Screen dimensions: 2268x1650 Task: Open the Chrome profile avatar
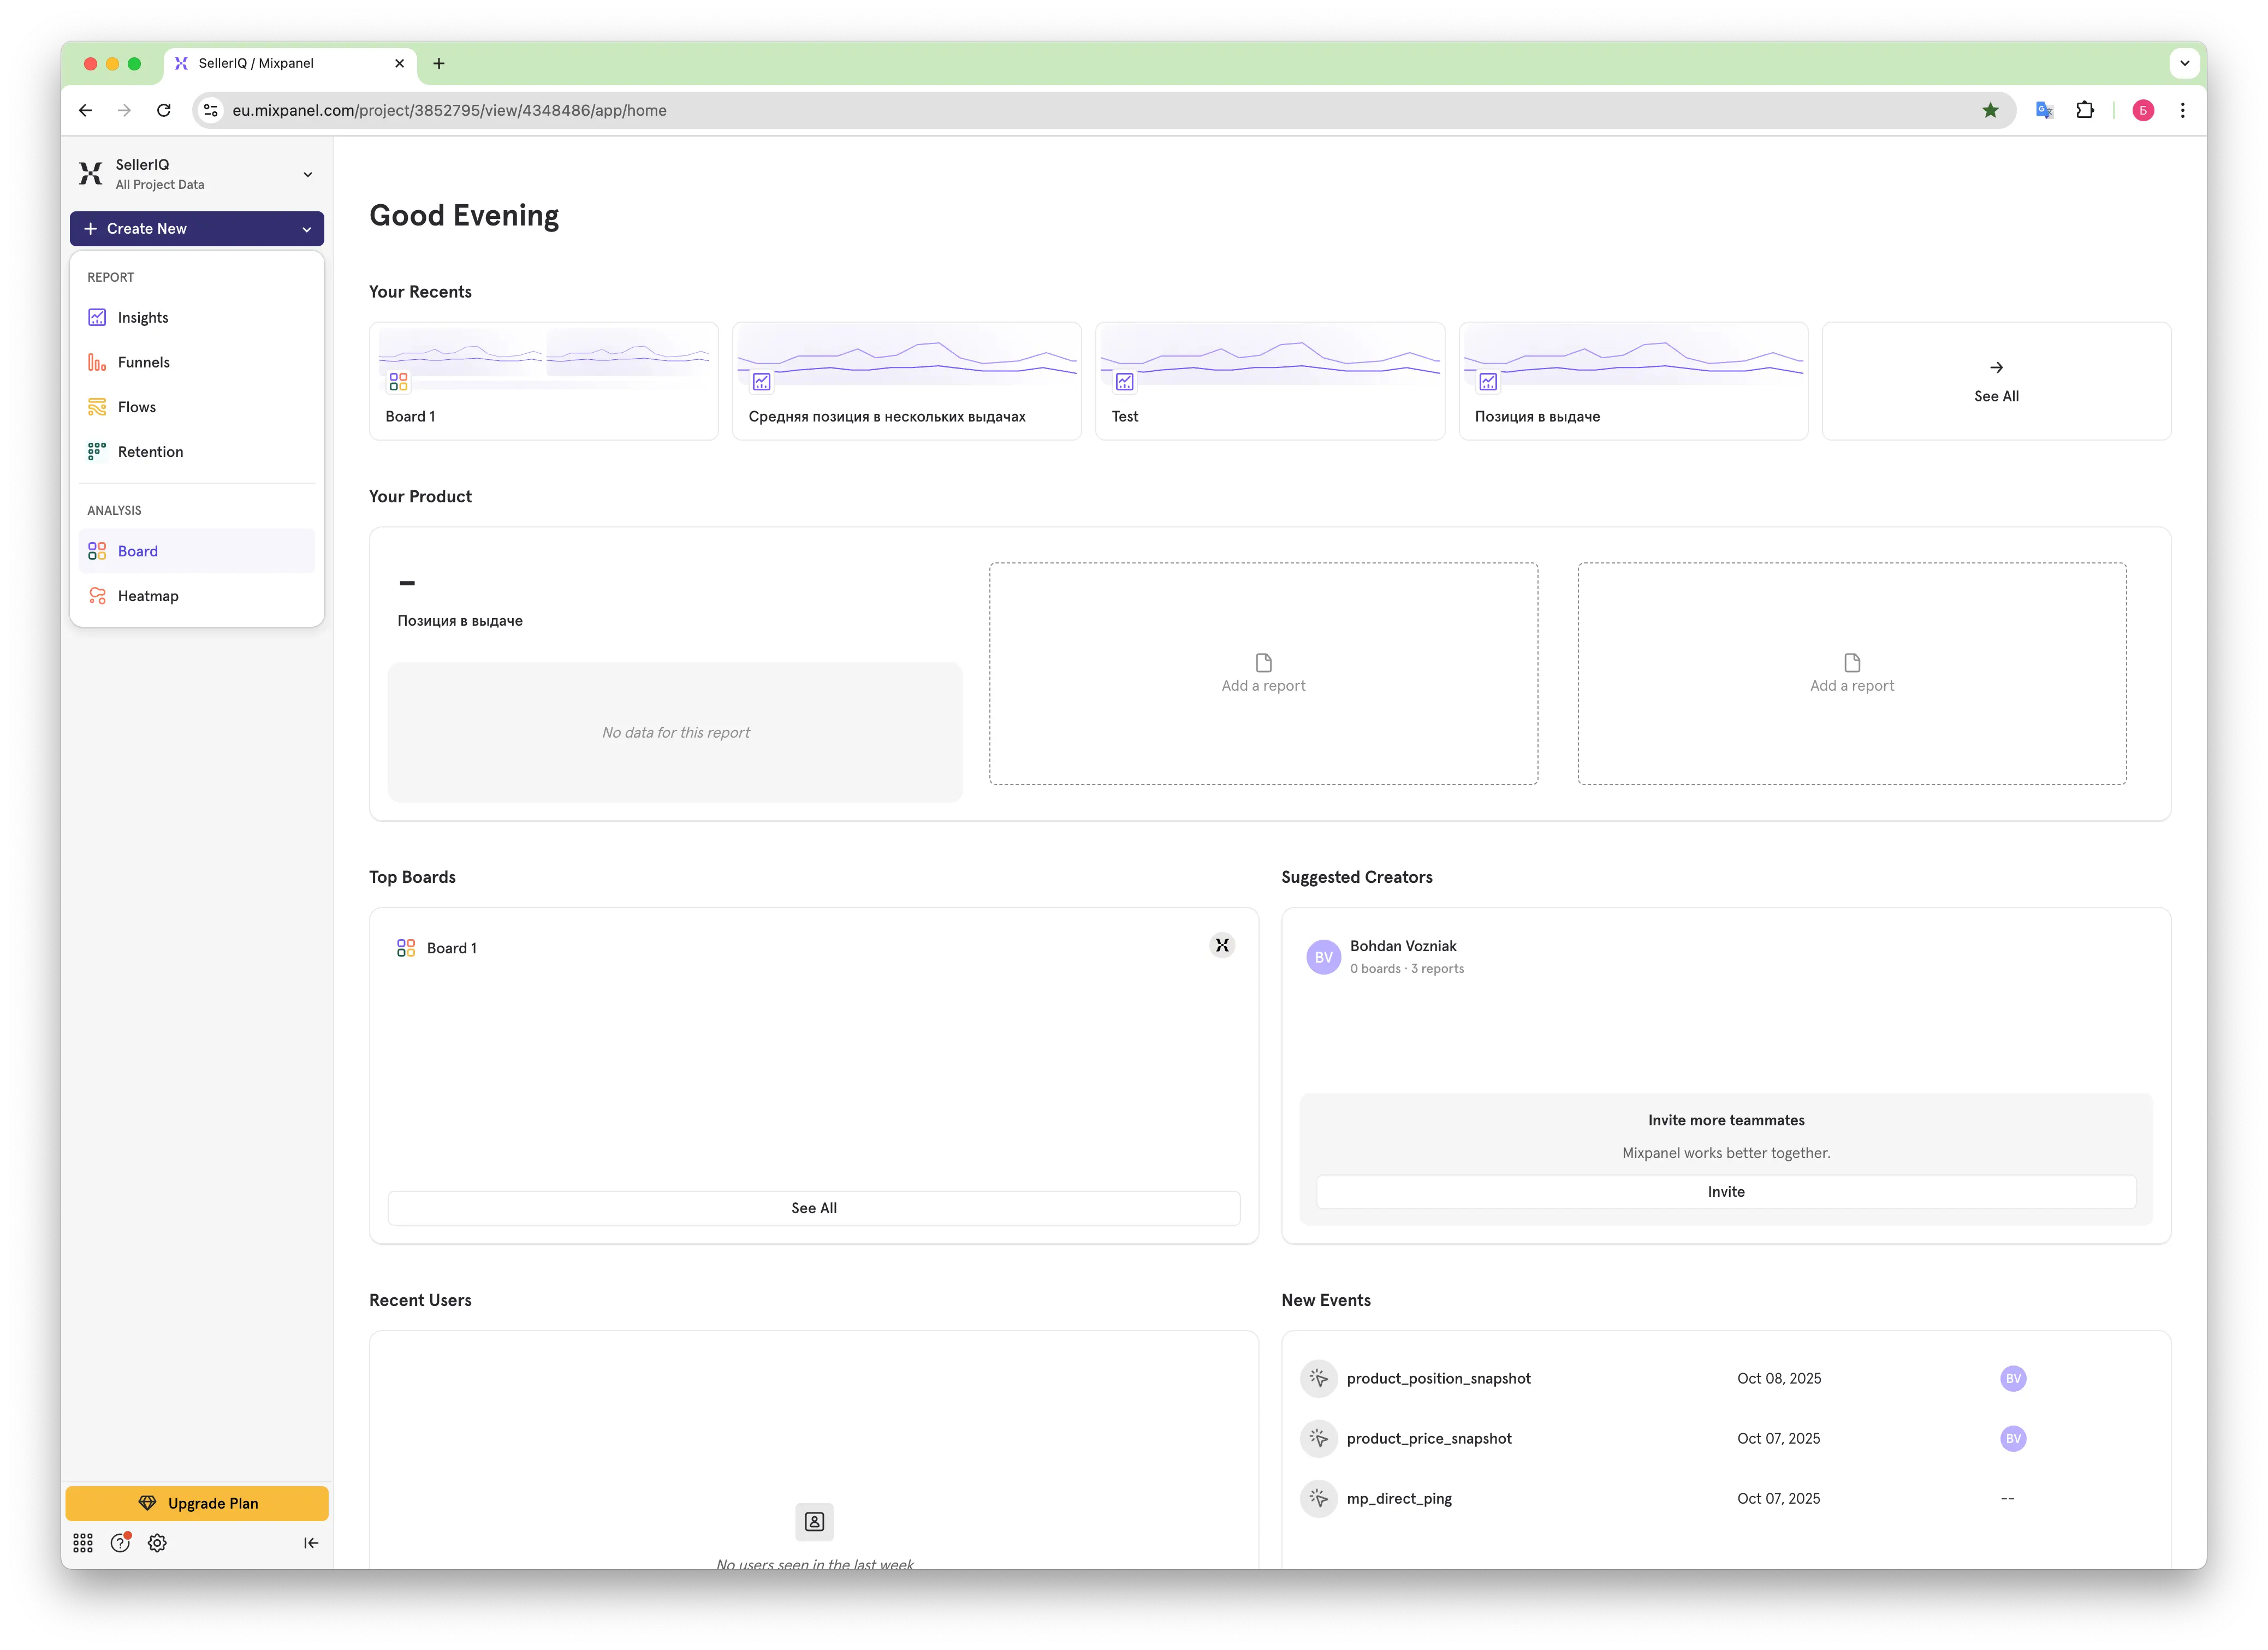pyautogui.click(x=2143, y=111)
